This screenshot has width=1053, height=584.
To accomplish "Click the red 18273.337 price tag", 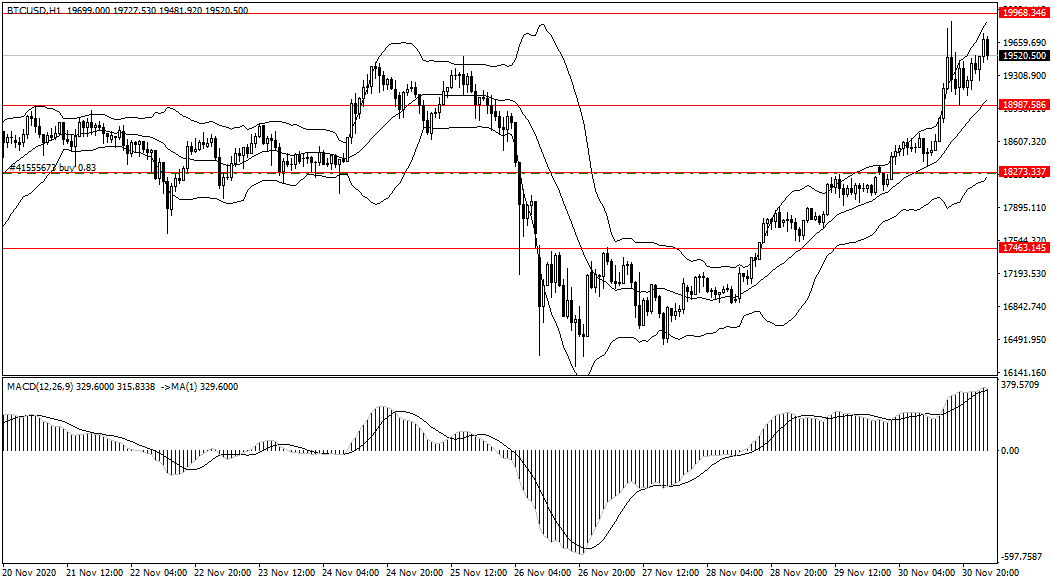I will point(1022,172).
